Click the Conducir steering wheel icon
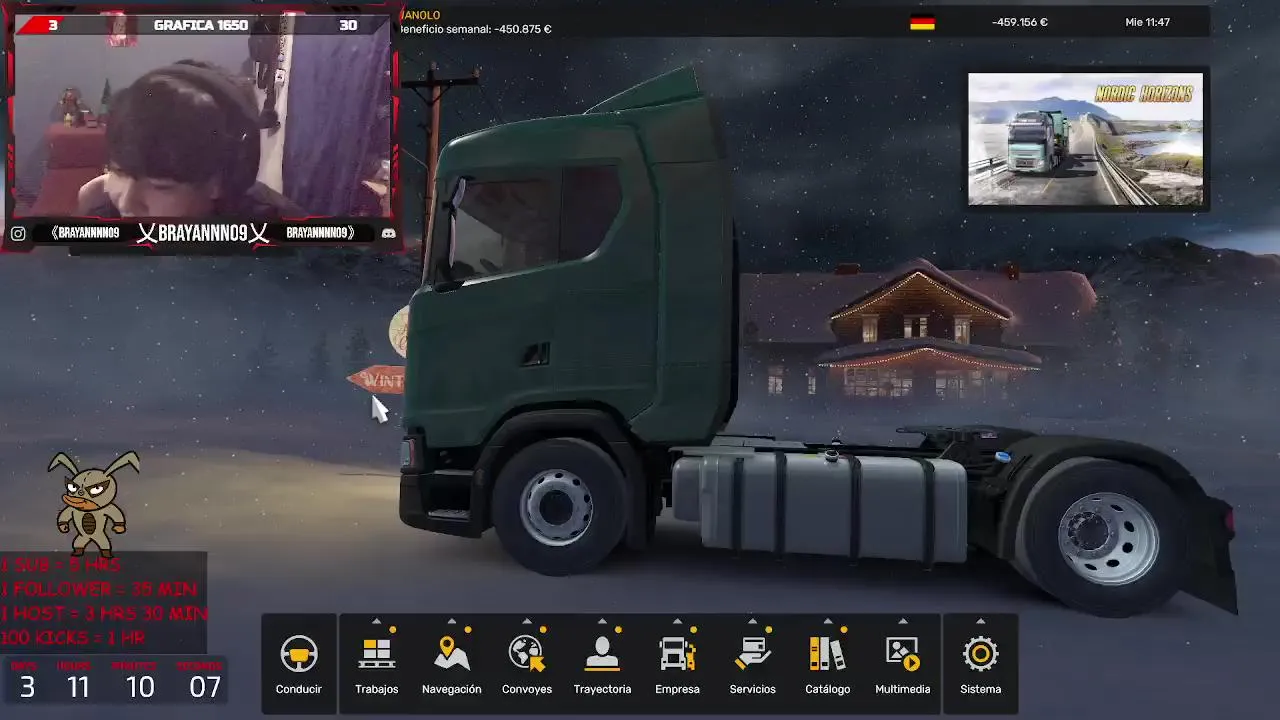Viewport: 1280px width, 720px height. click(x=298, y=654)
